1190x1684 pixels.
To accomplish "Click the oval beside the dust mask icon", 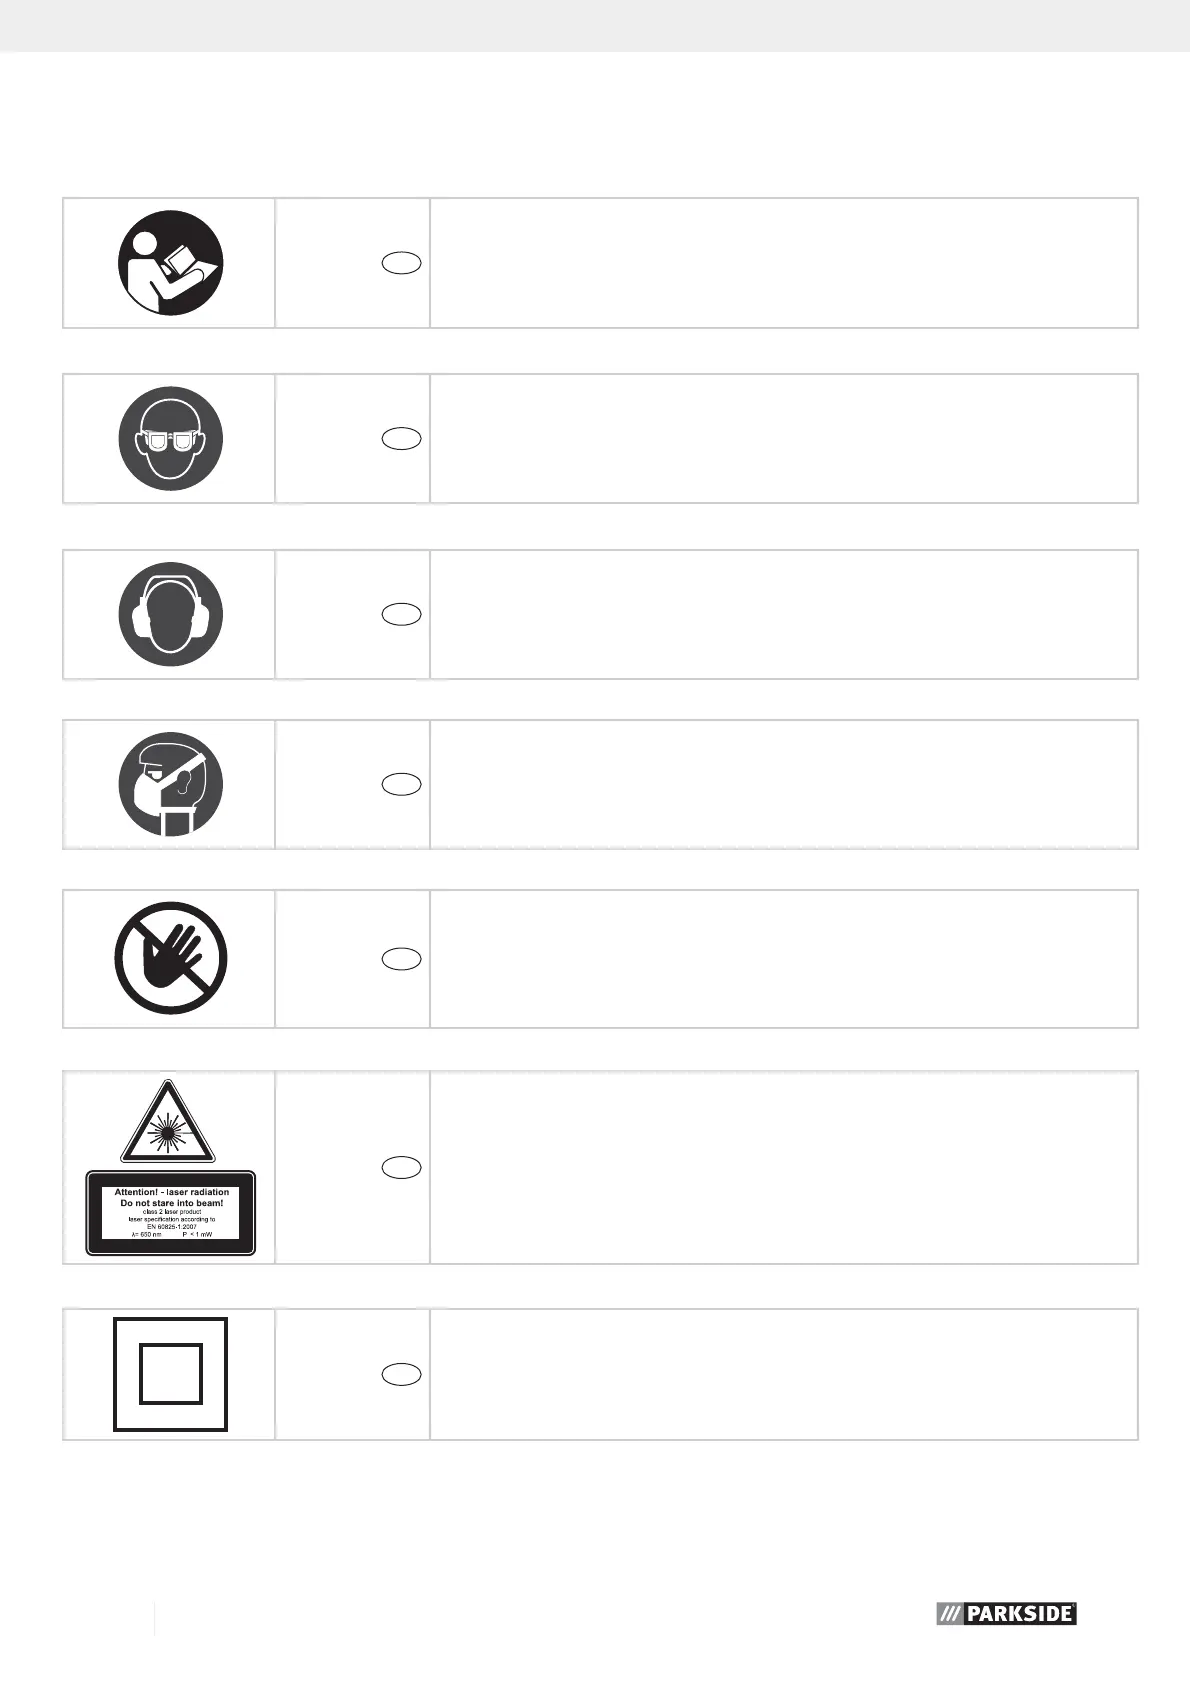I will tap(401, 784).
